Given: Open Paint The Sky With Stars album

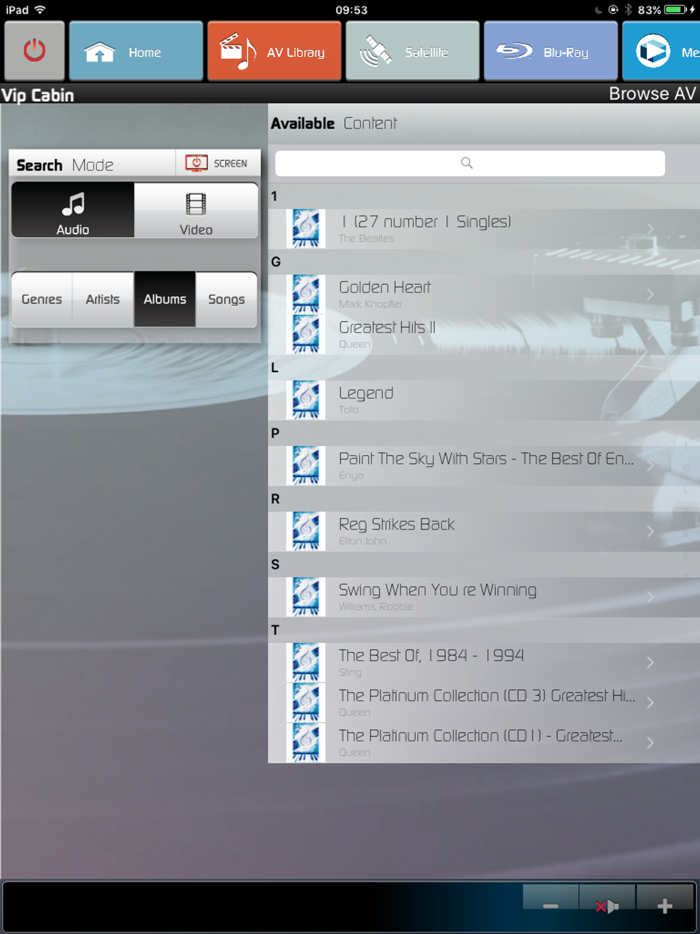Looking at the screenshot, I should click(x=484, y=466).
